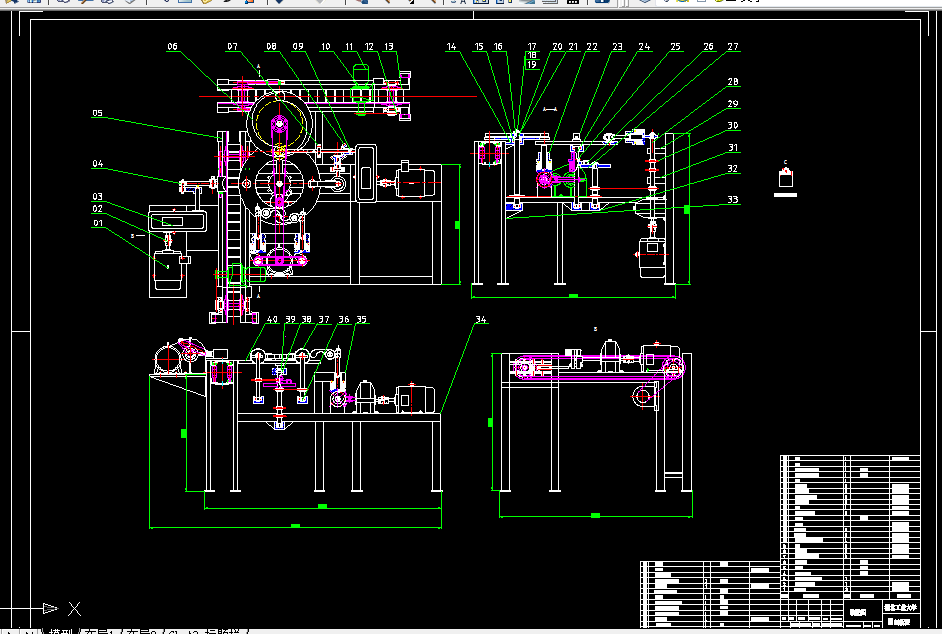This screenshot has width=942, height=634.
Task: Click part number label 29
Action: [x=733, y=104]
